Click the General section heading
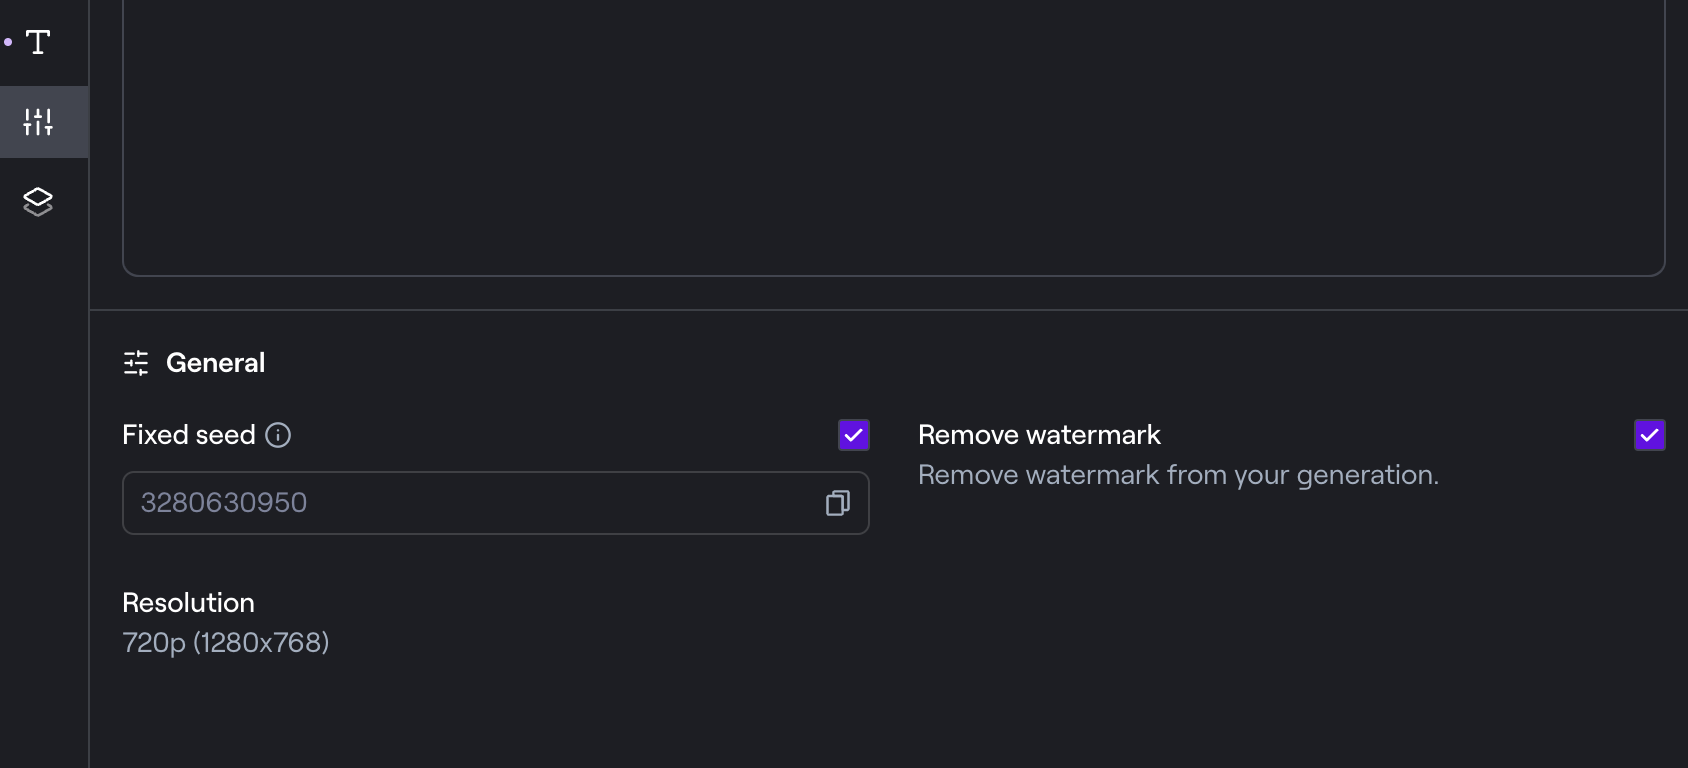Image resolution: width=1688 pixels, height=768 pixels. click(215, 363)
